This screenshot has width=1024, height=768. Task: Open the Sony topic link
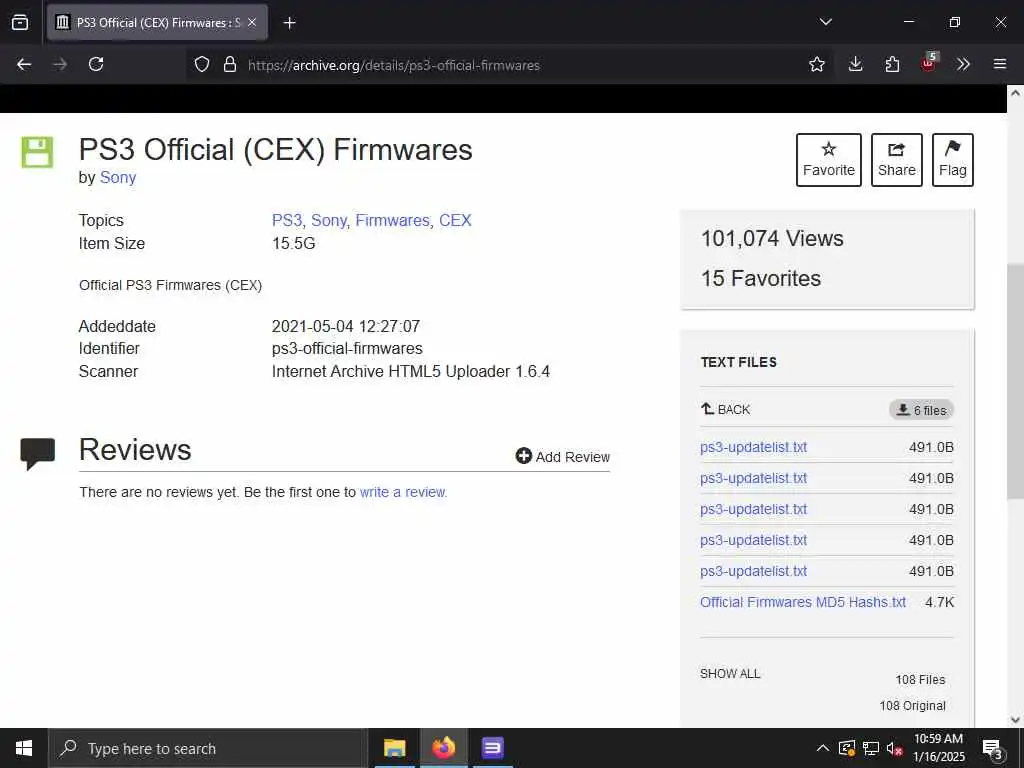[x=328, y=220]
